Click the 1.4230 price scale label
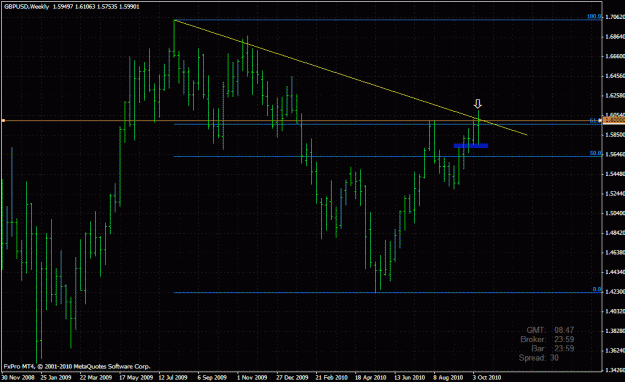Image resolution: width=625 pixels, height=382 pixels. [615, 292]
